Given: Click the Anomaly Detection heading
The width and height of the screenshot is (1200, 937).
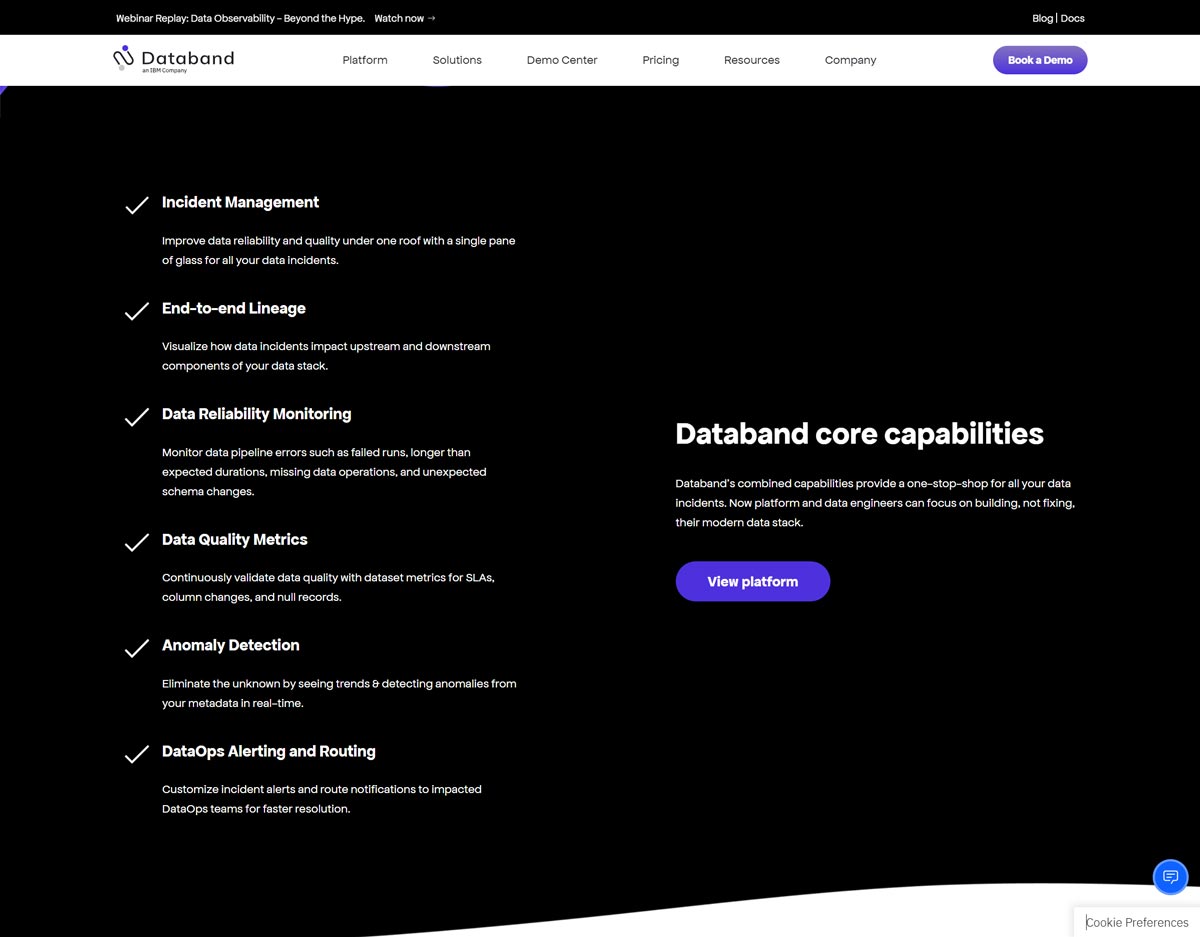Looking at the screenshot, I should point(231,645).
